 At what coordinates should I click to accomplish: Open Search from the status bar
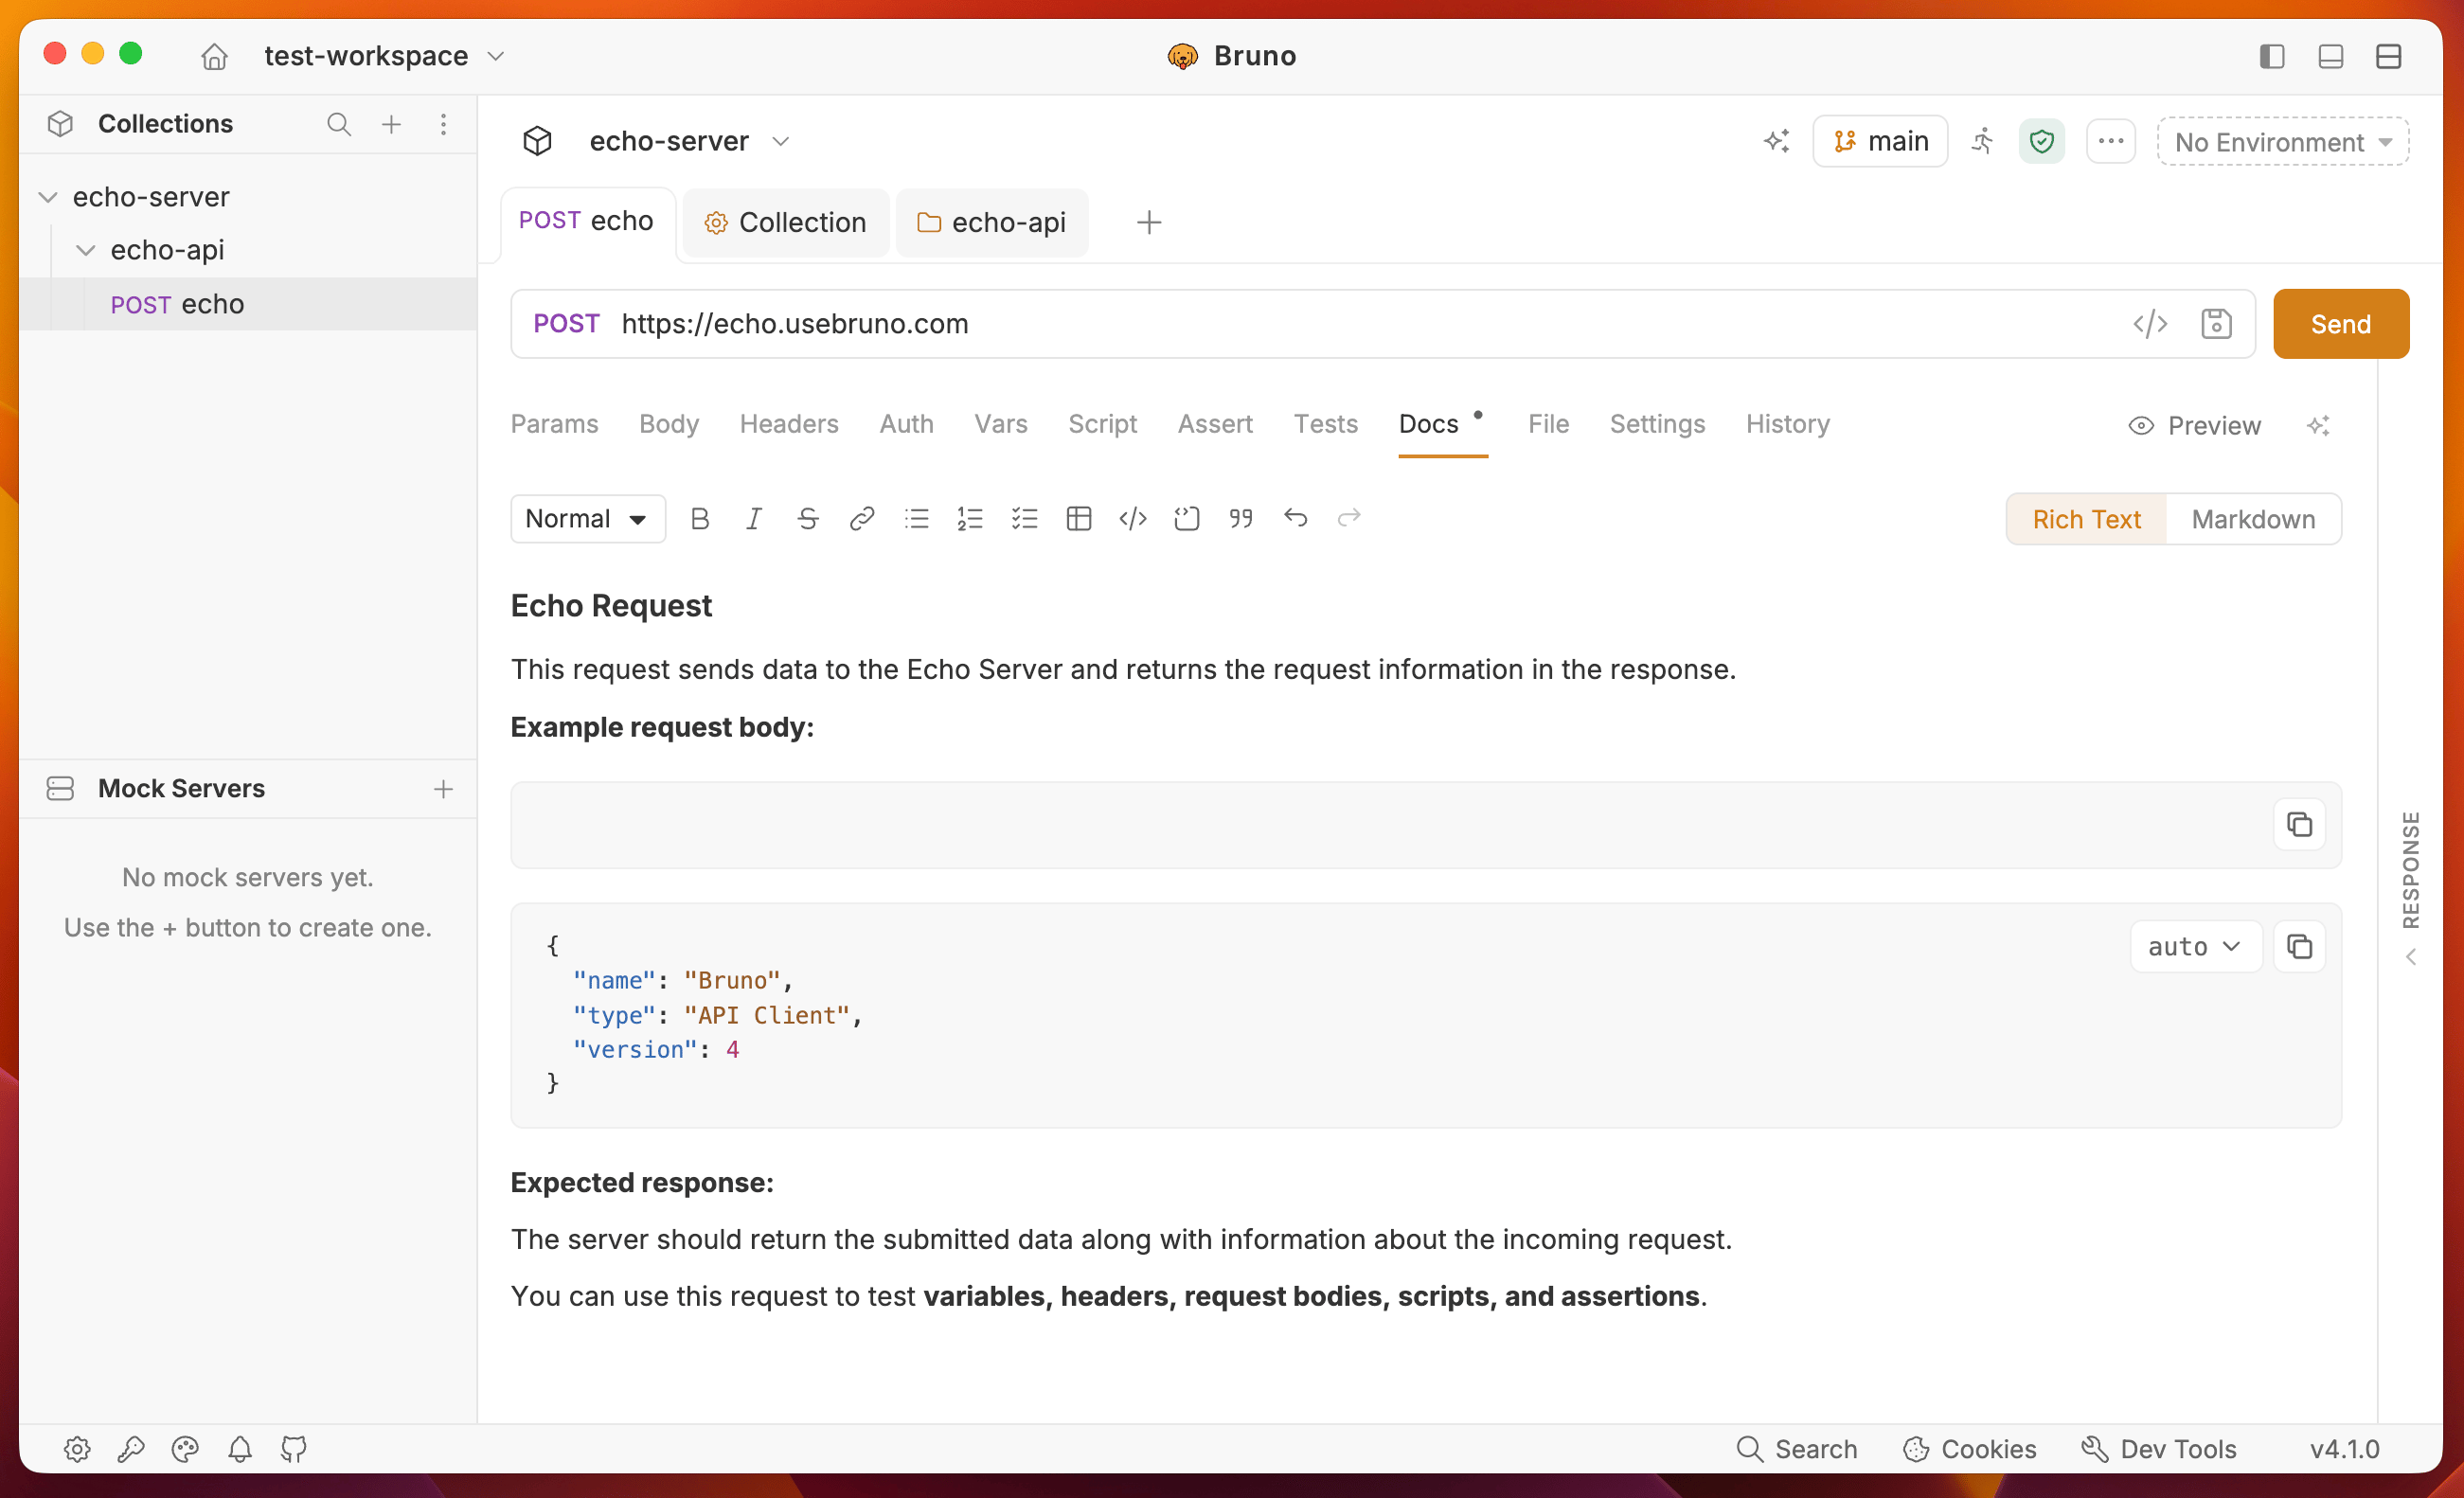(1796, 1449)
